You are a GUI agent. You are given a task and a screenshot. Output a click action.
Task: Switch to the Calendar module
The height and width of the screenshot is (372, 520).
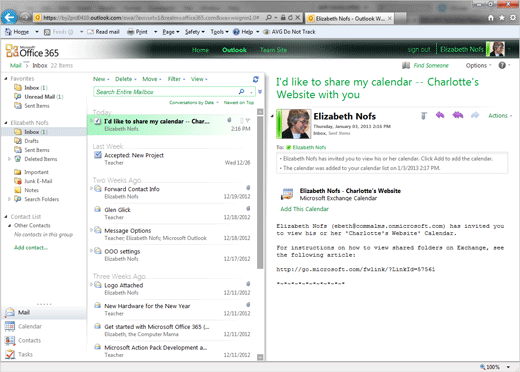coord(30,326)
